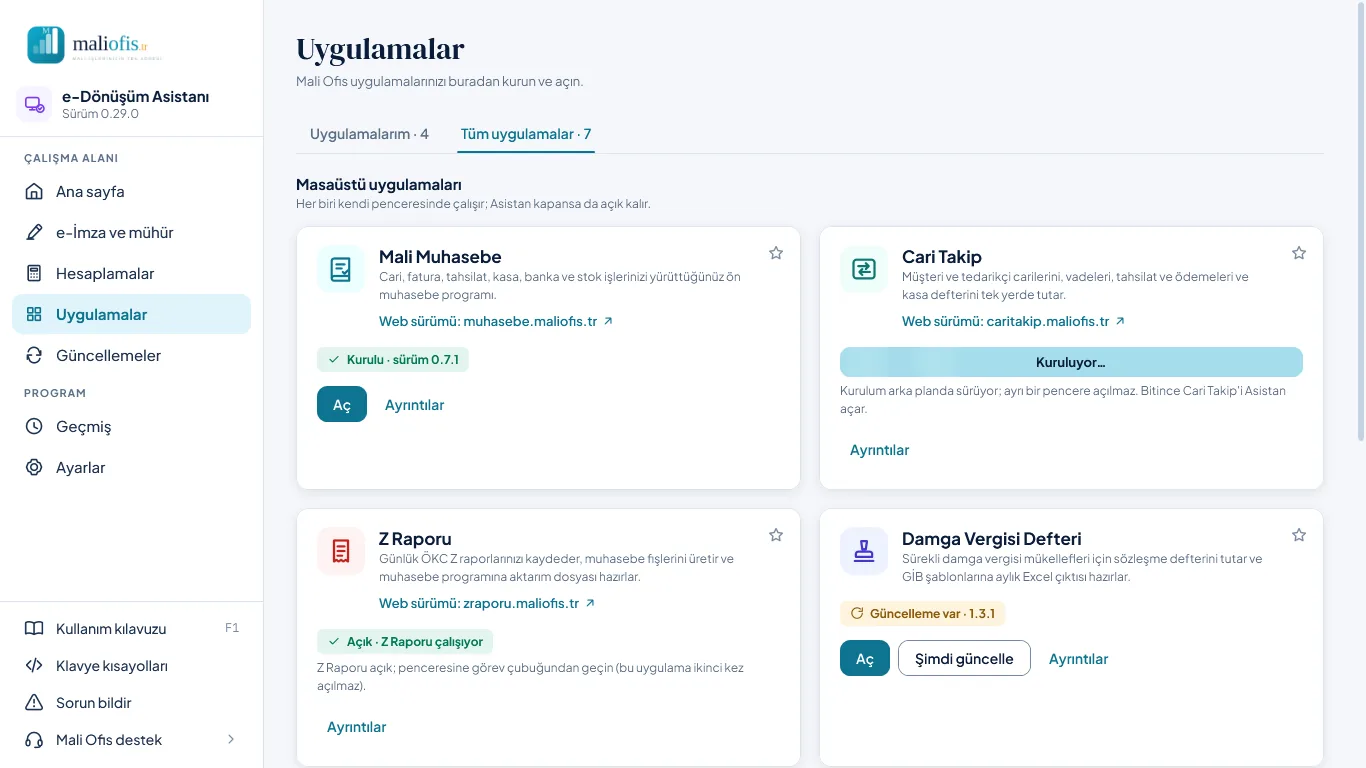Switch to Tüm uygulamalar · 7 tab
Image resolution: width=1366 pixels, height=768 pixels.
(526, 134)
